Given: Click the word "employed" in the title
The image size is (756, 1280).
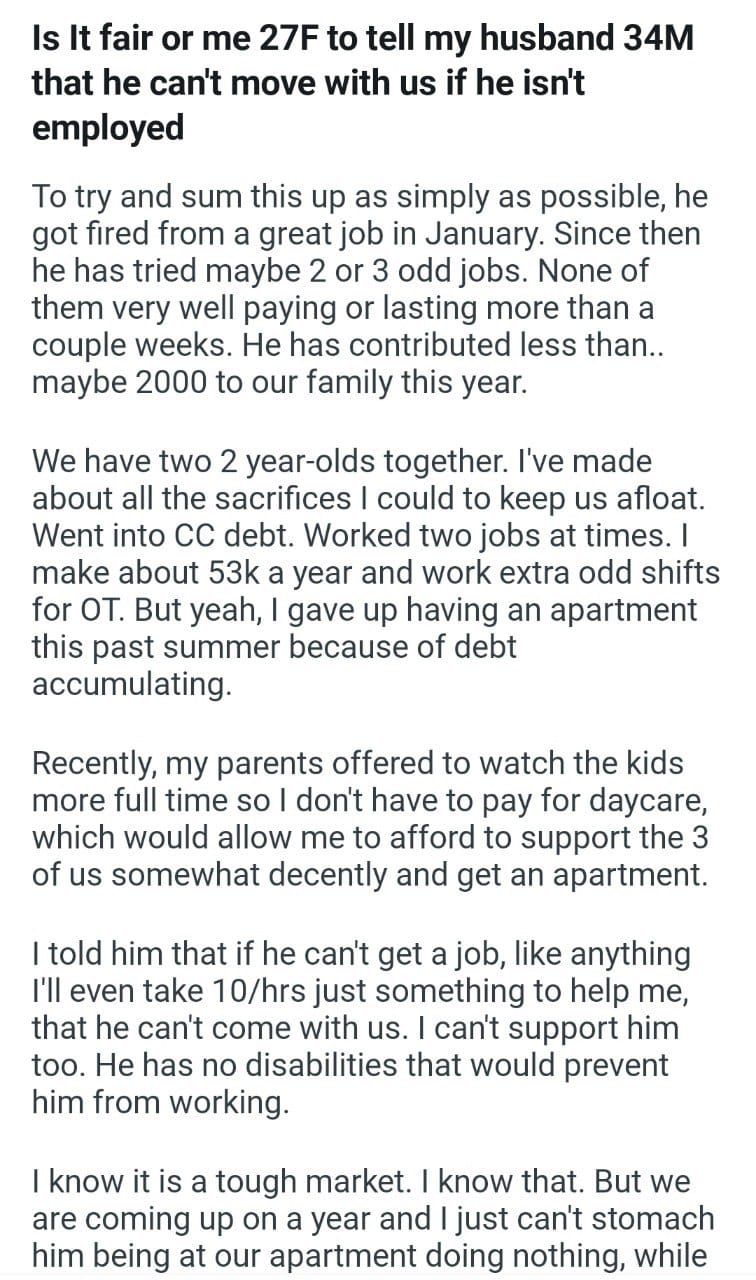Looking at the screenshot, I should coord(109,128).
